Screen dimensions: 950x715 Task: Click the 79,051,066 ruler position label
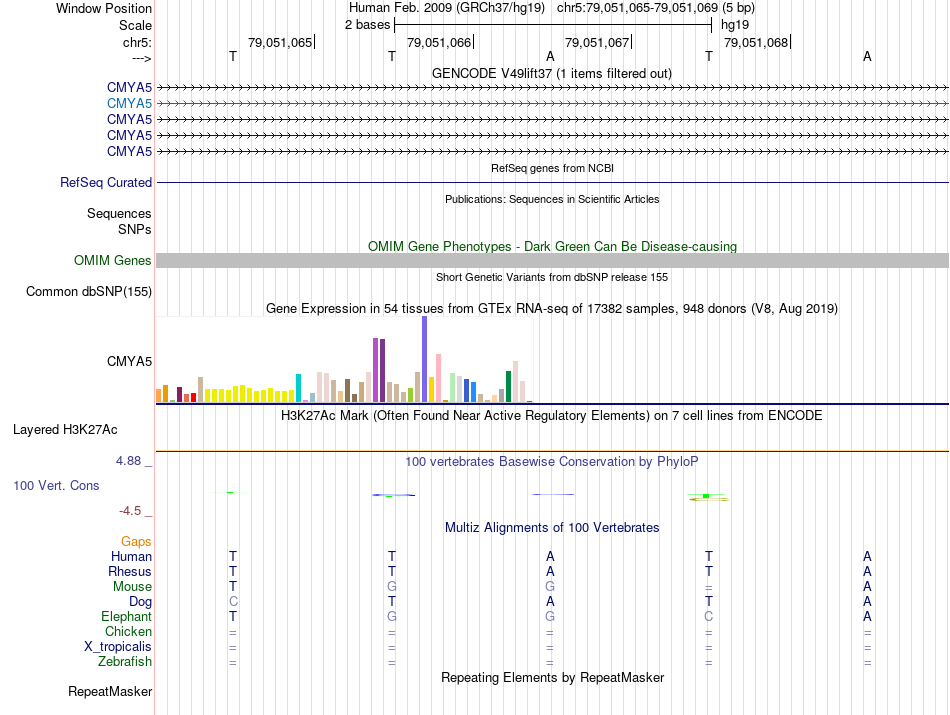pyautogui.click(x=439, y=42)
